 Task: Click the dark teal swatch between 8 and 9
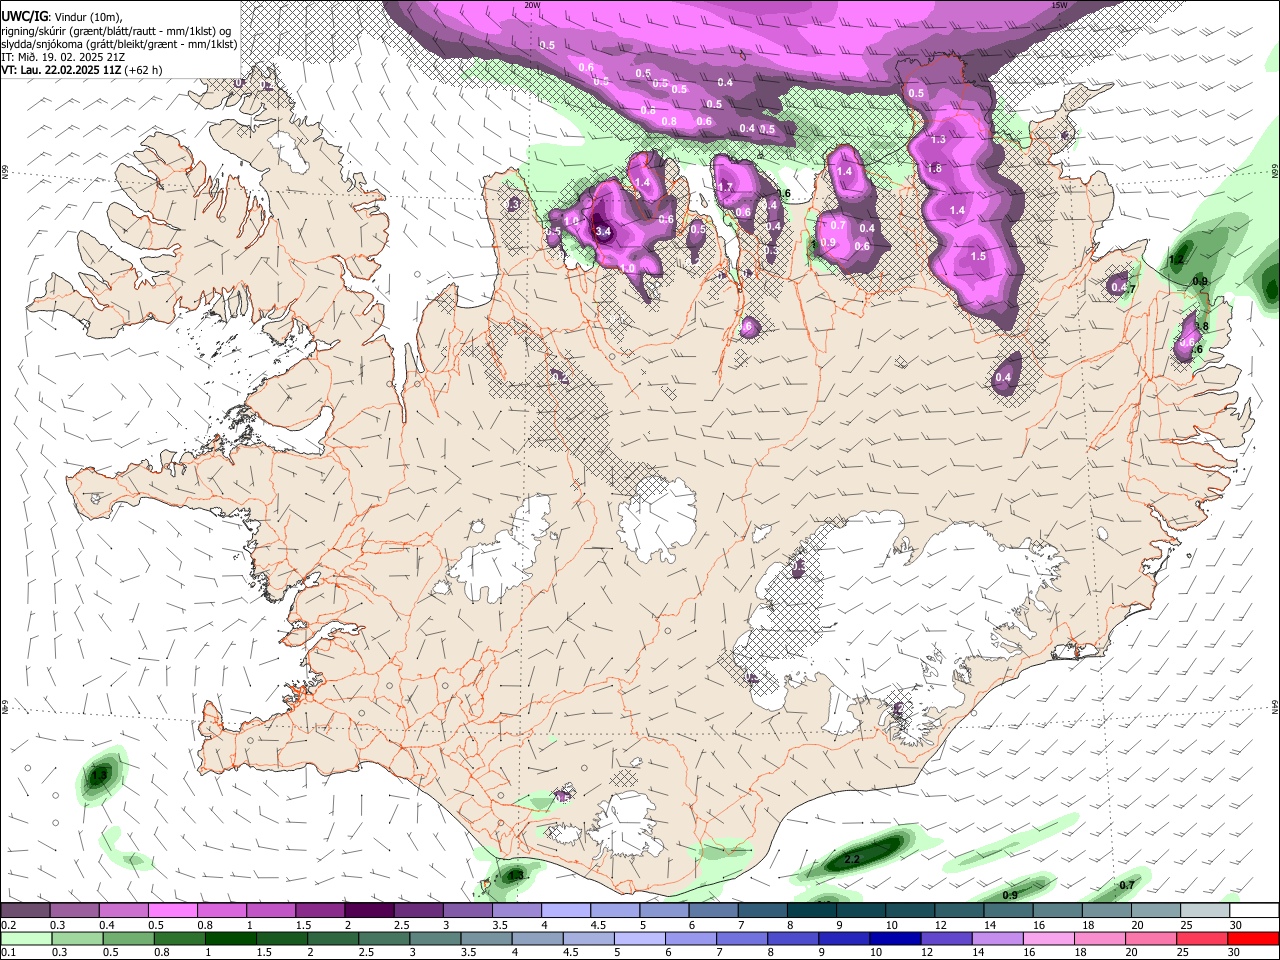point(812,911)
